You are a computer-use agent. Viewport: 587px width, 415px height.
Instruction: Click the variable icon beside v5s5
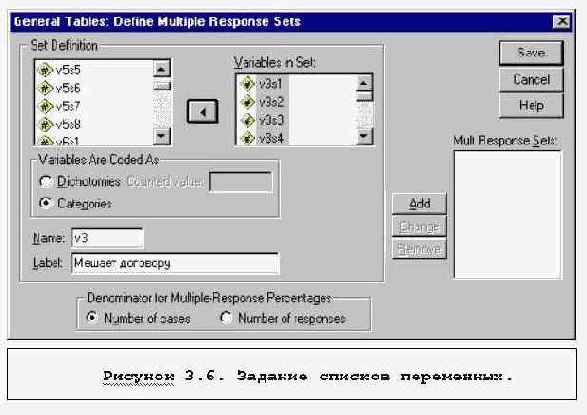tap(45, 70)
